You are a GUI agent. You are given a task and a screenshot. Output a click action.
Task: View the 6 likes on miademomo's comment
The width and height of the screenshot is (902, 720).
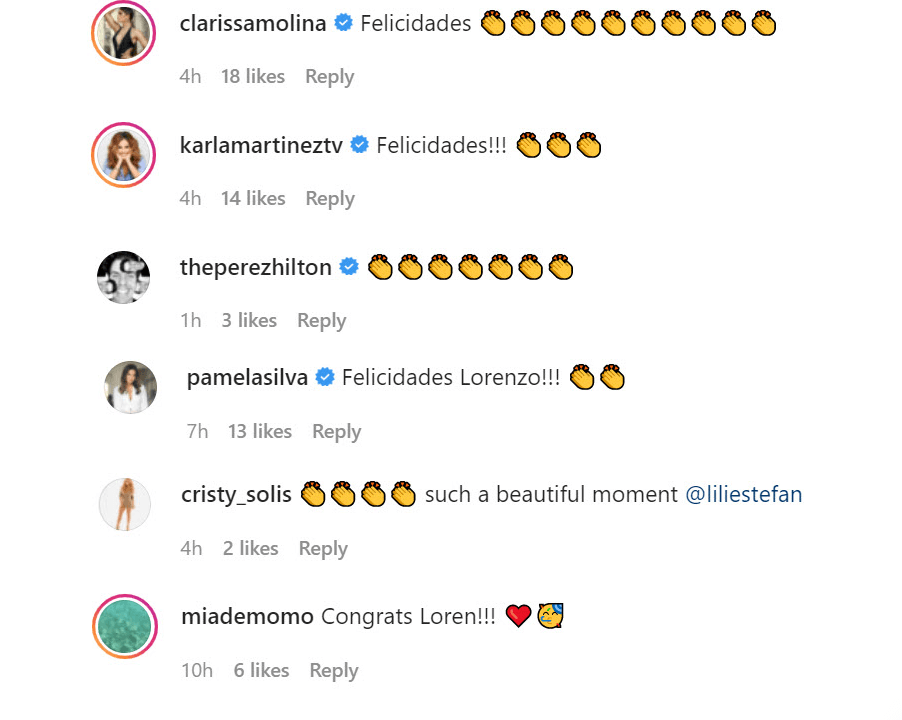click(261, 670)
